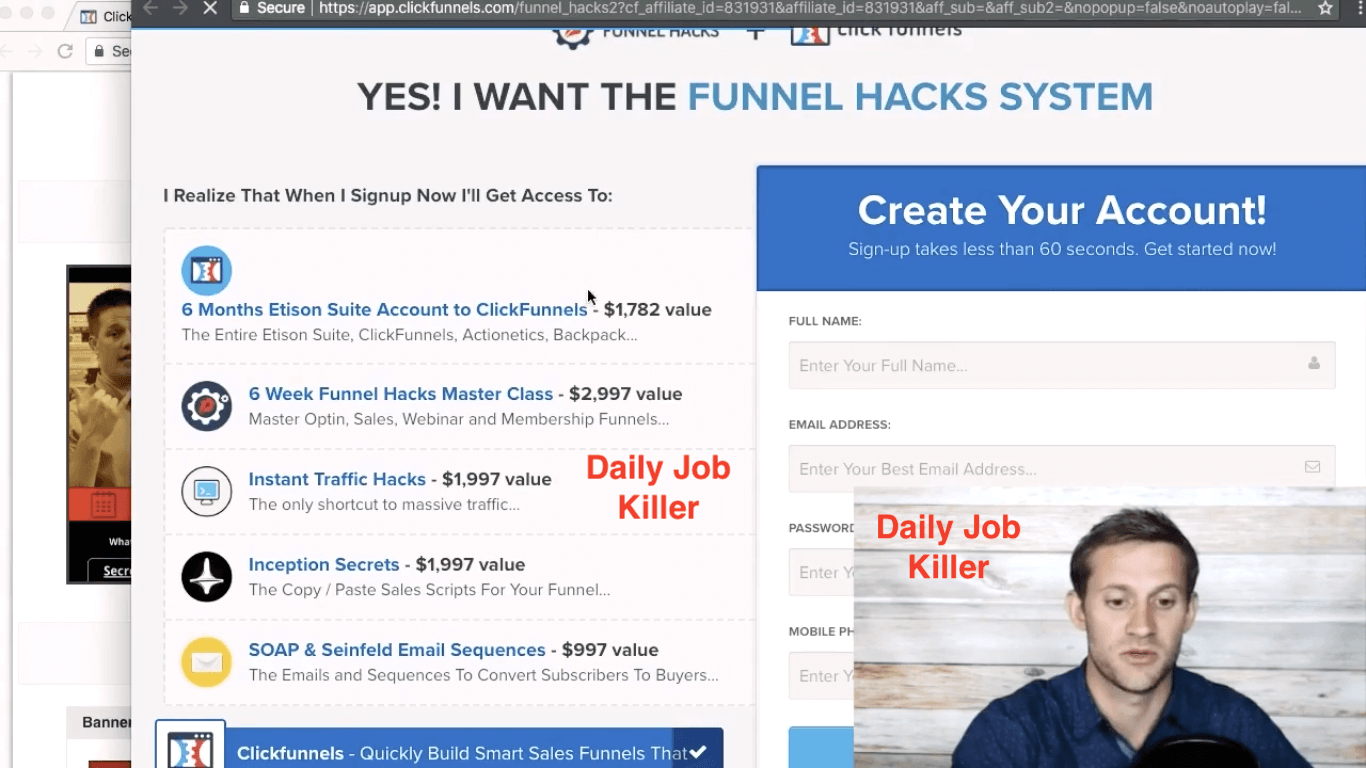The width and height of the screenshot is (1366, 768).
Task: Switch to the background window's Click... tab
Action: [x=105, y=17]
